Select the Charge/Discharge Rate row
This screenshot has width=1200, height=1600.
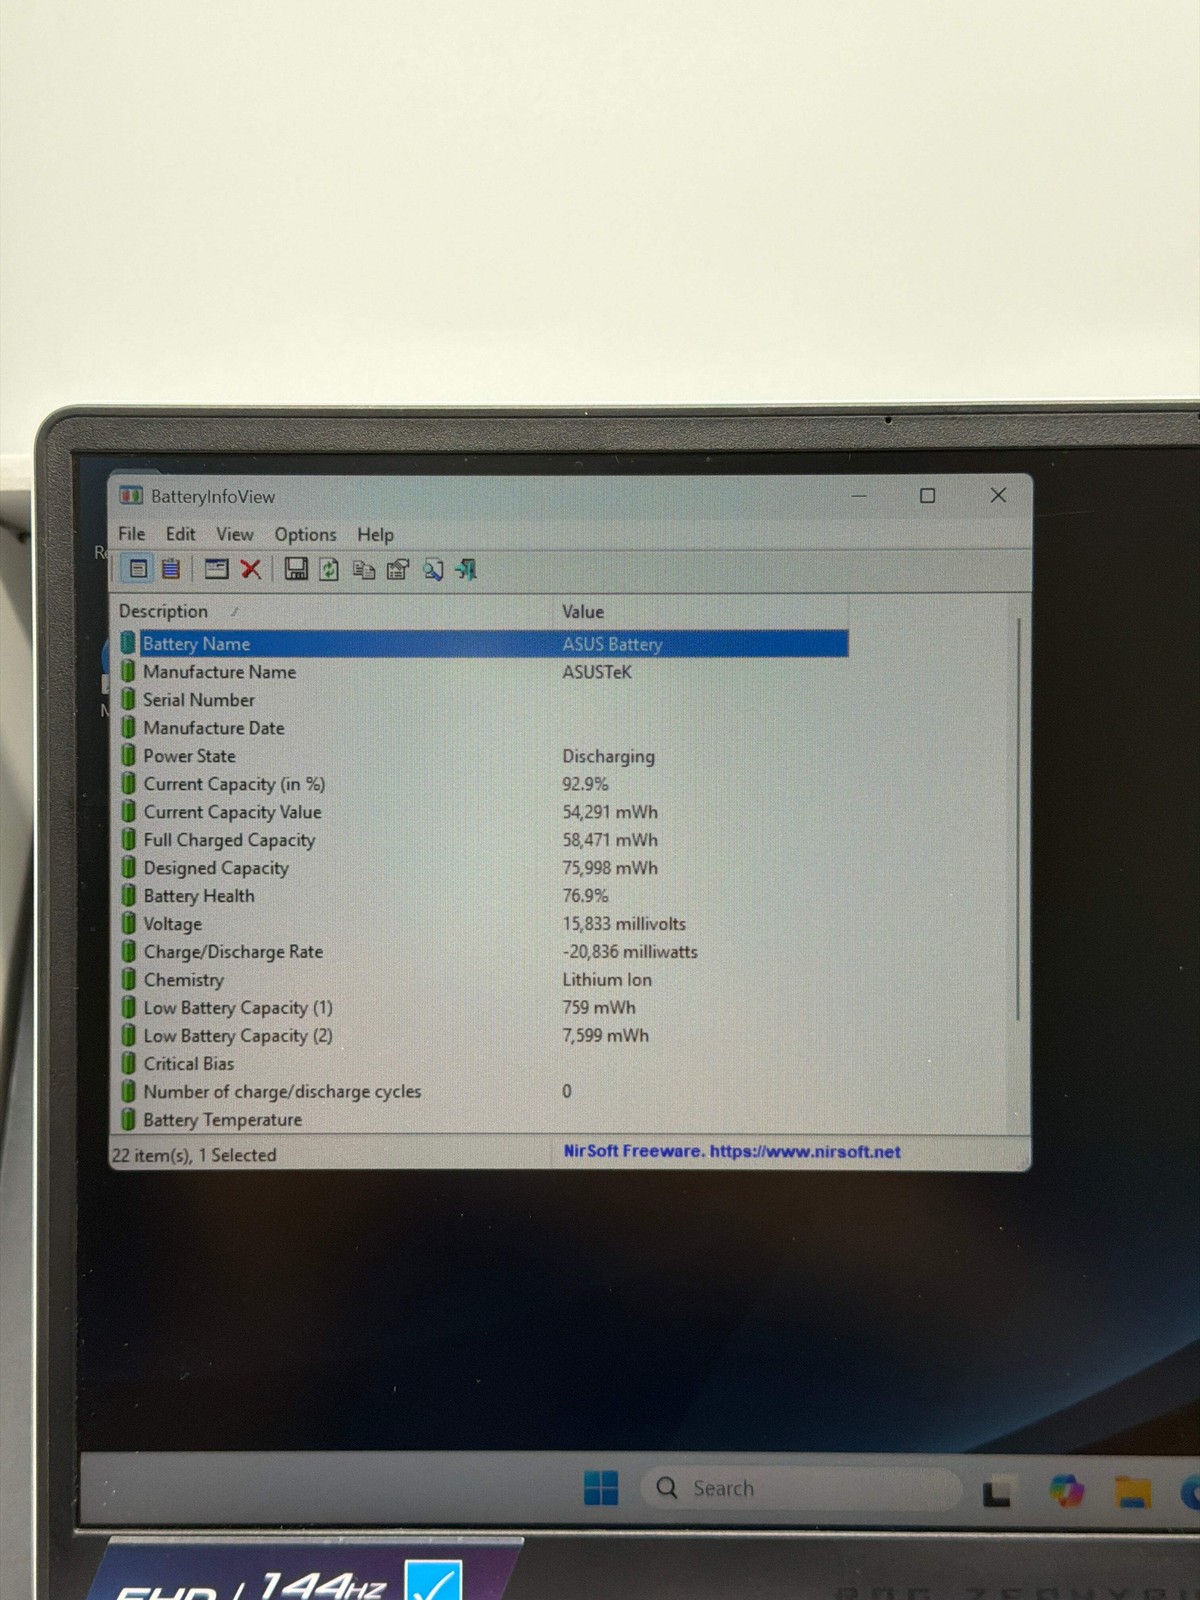483,951
